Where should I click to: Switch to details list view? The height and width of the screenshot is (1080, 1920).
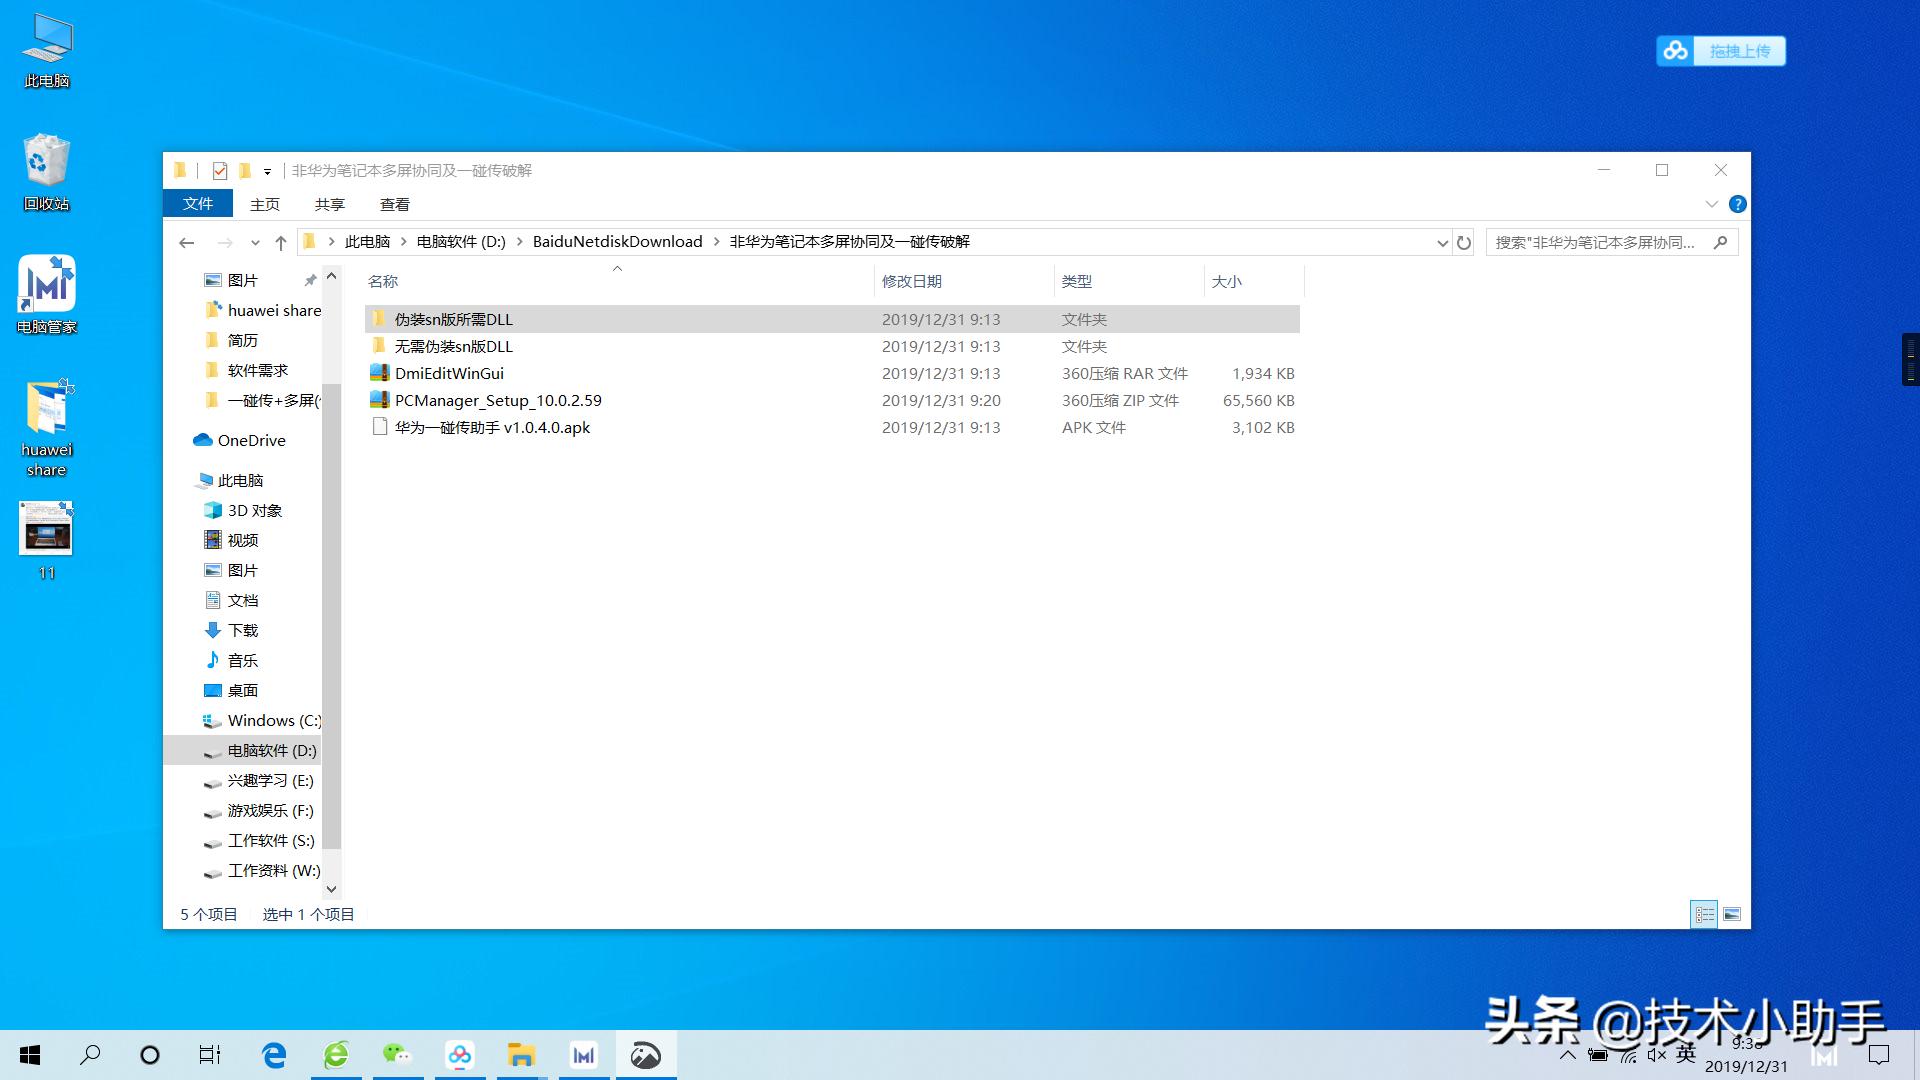1705,914
